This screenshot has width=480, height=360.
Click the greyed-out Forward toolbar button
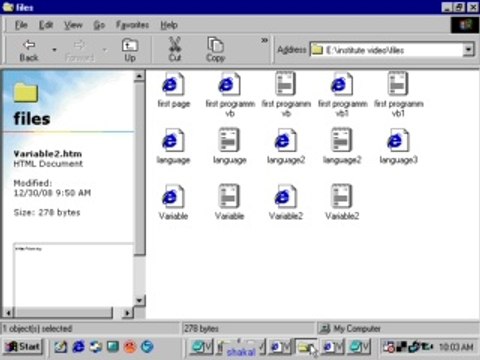tap(79, 50)
